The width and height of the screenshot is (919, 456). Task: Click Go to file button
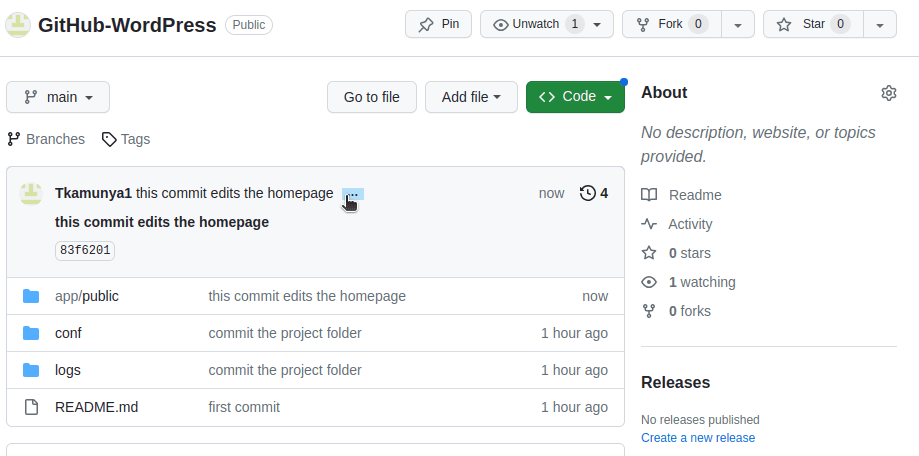click(372, 97)
